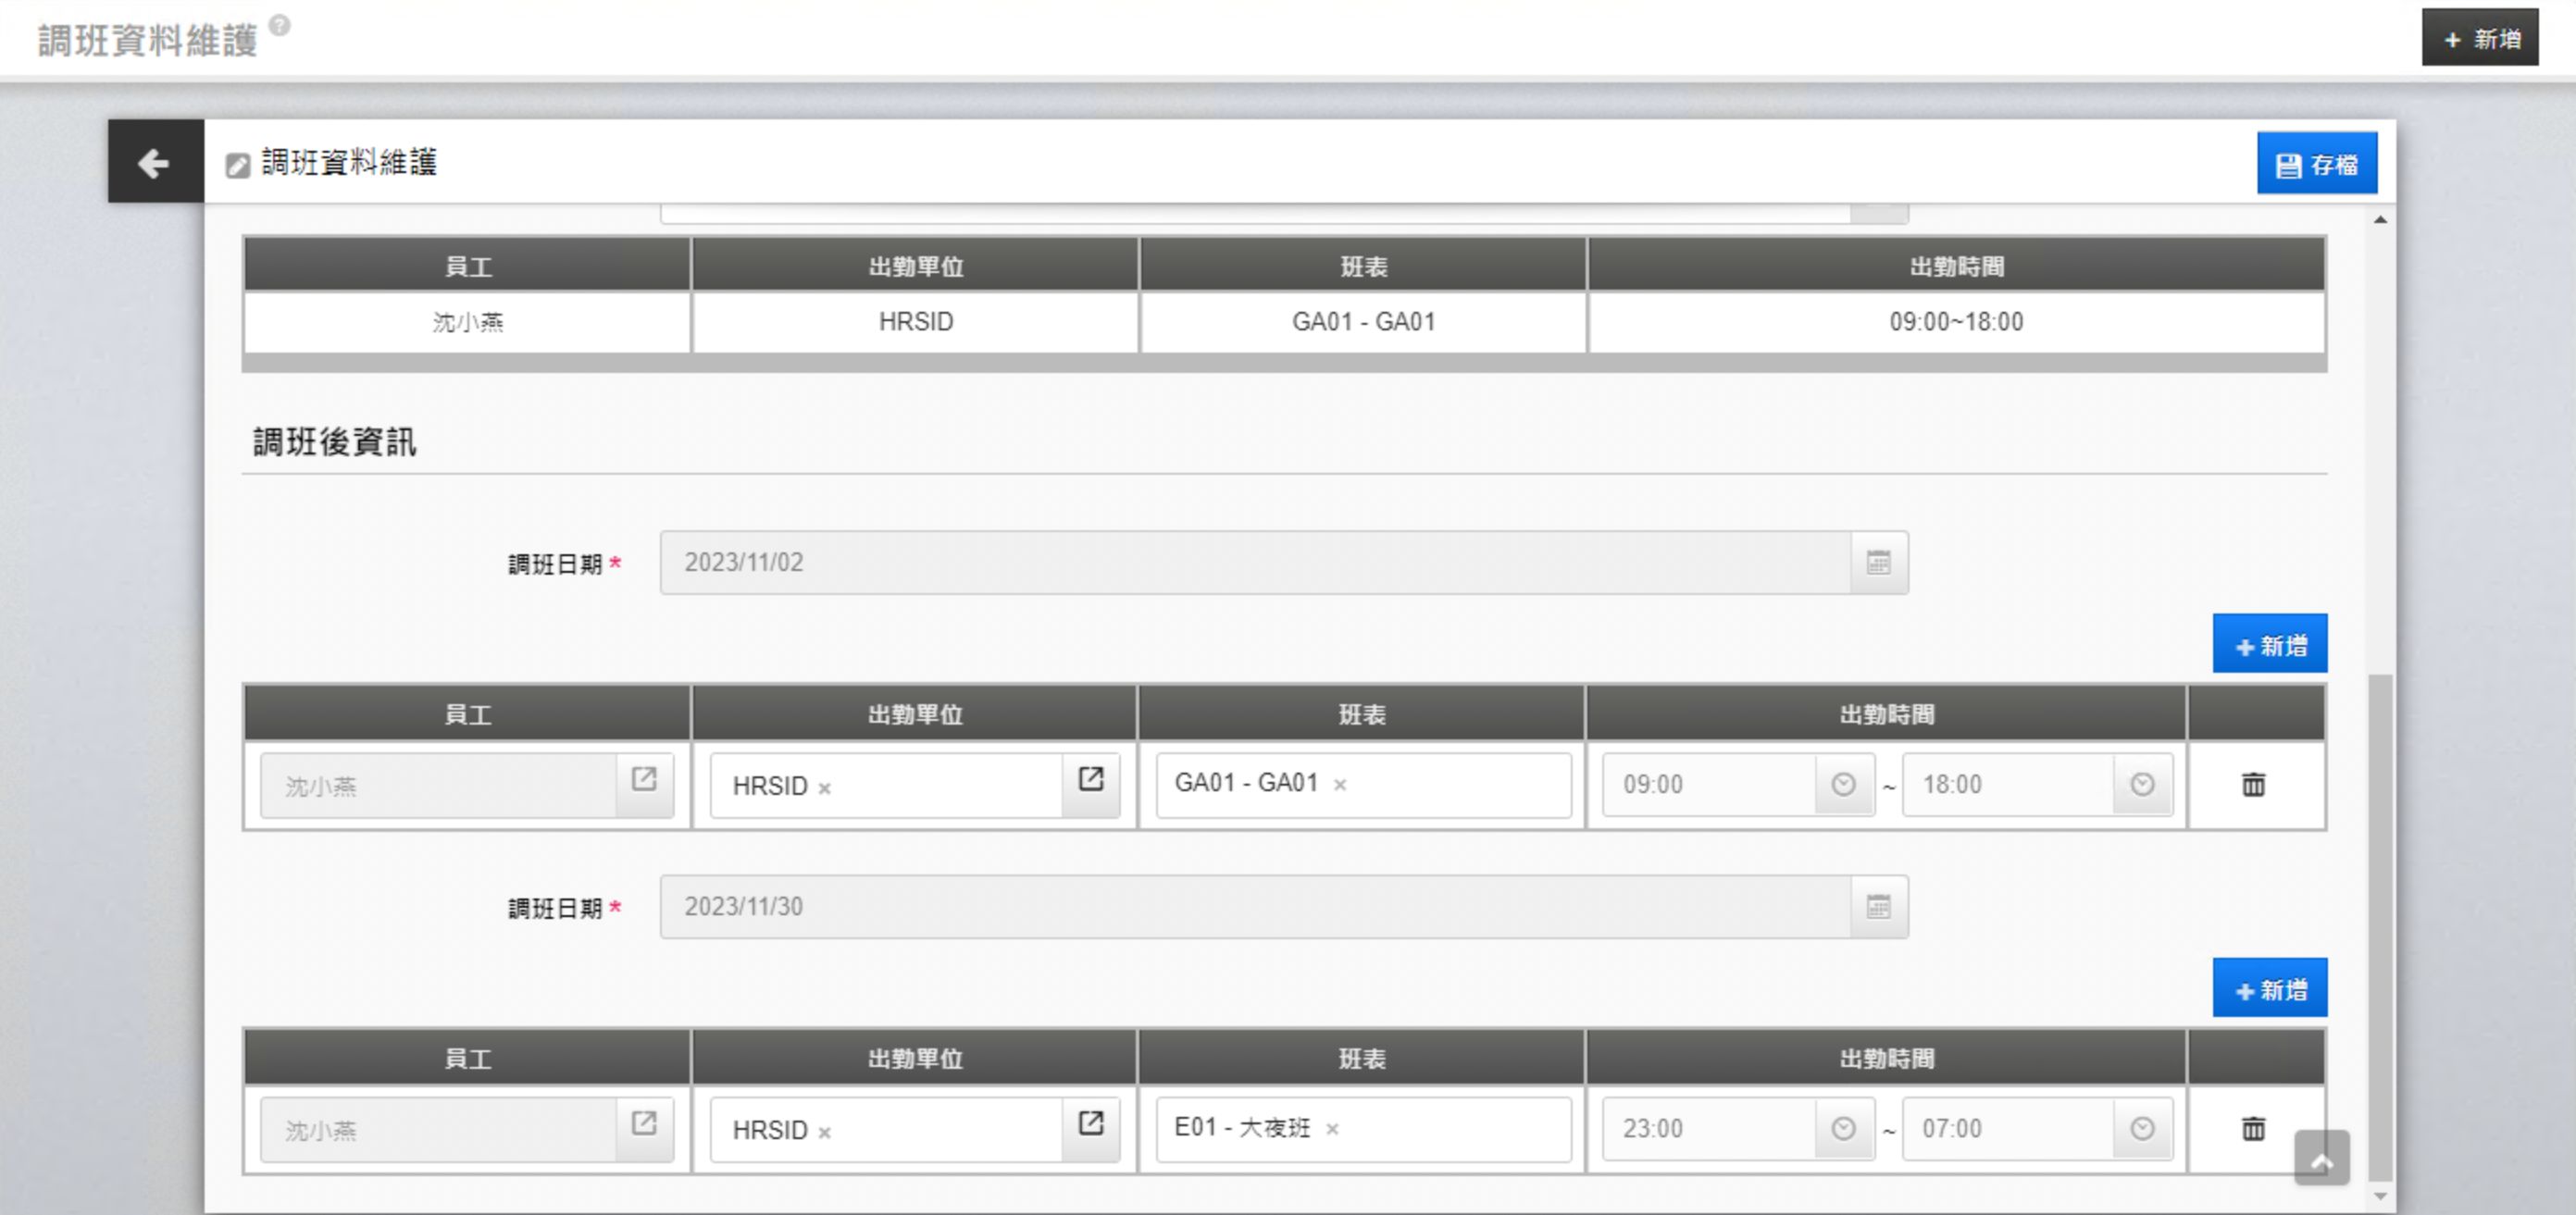
Task: Open time picker clock for 09:00
Action: pos(1843,785)
